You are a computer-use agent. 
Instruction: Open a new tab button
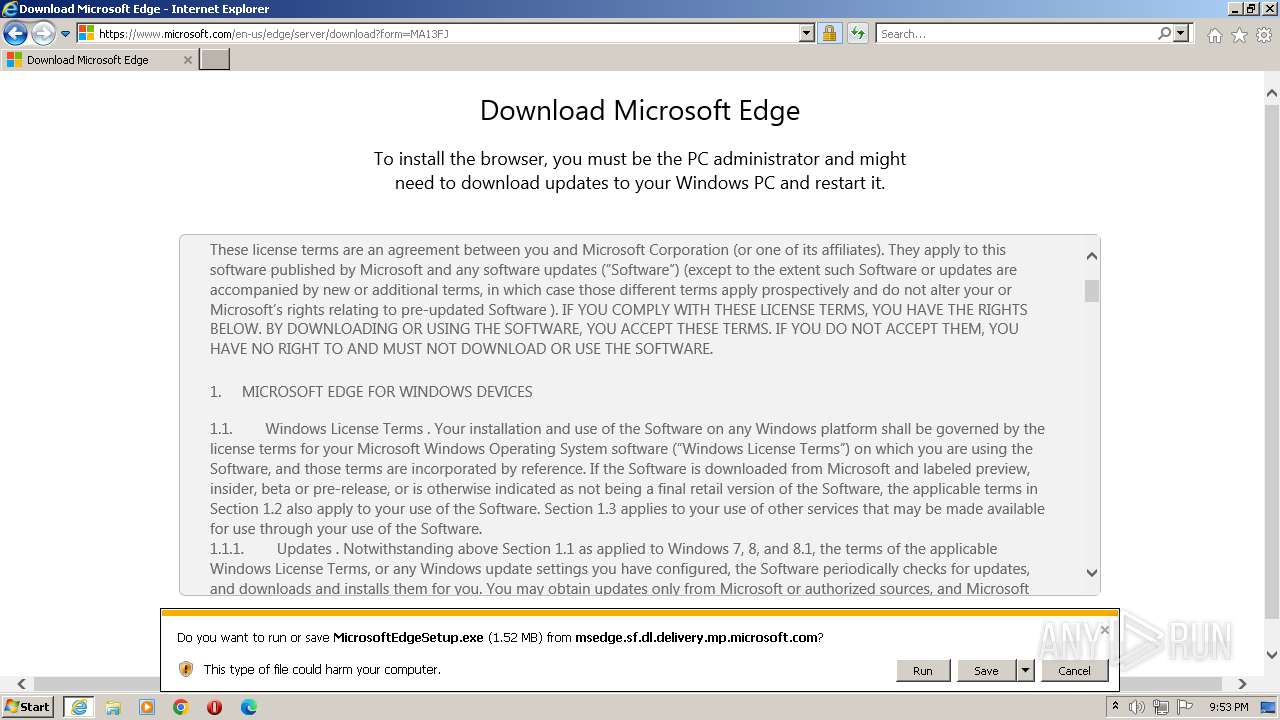(x=215, y=60)
